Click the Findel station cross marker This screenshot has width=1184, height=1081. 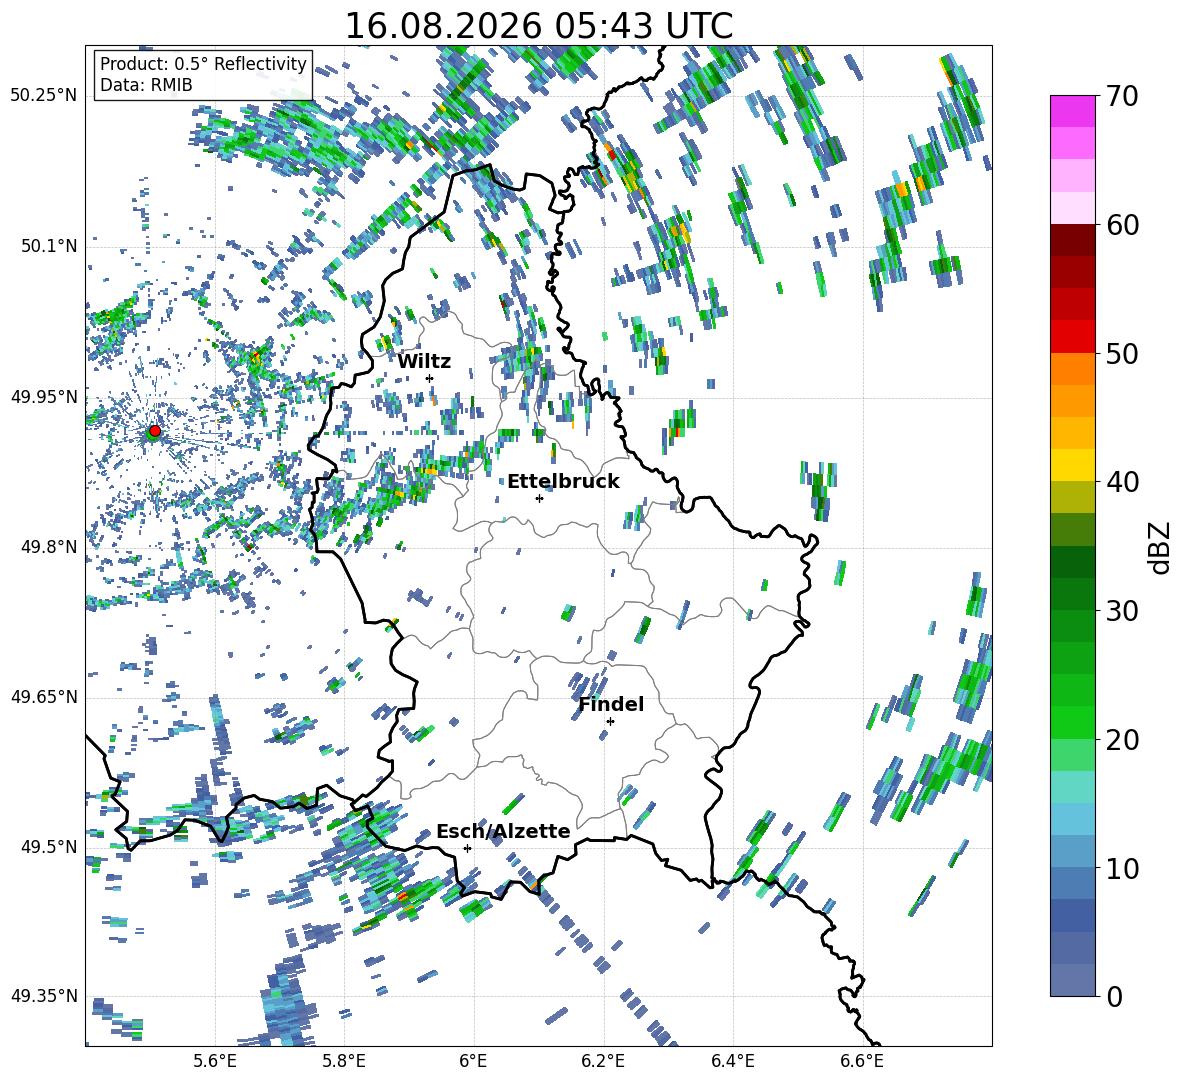click(x=610, y=722)
